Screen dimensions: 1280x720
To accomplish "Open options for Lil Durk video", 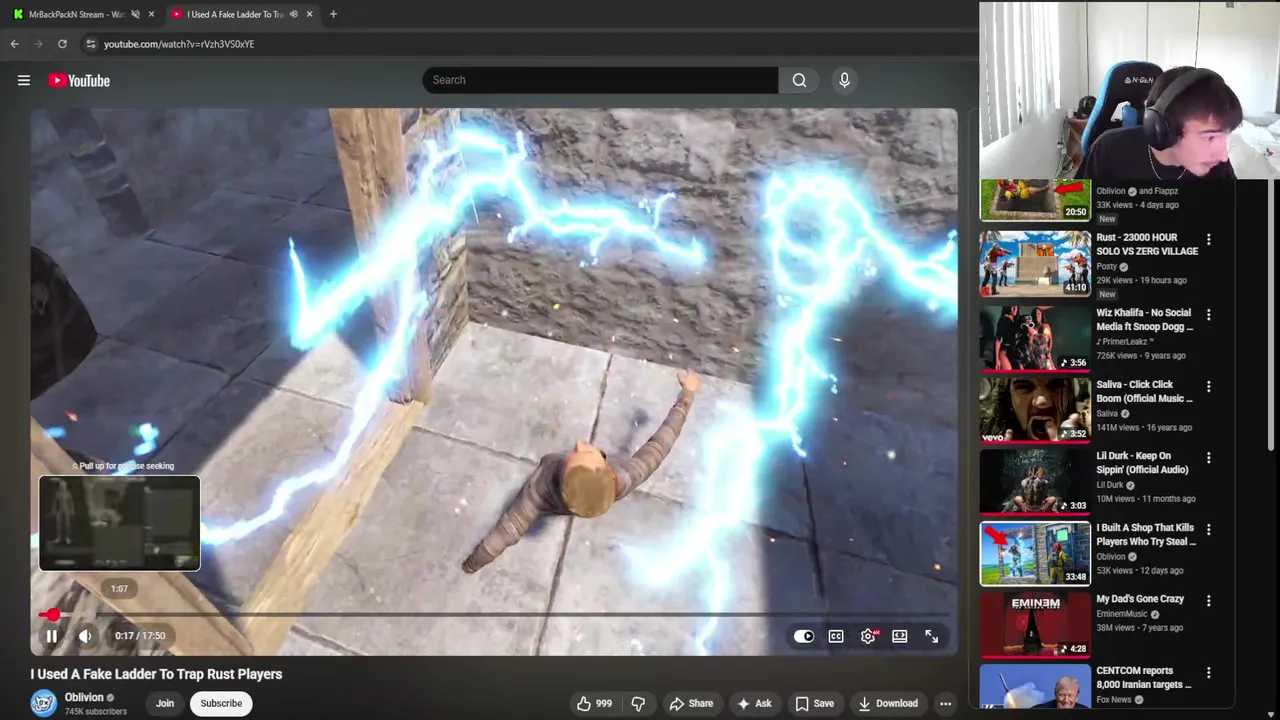I will coord(1208,457).
